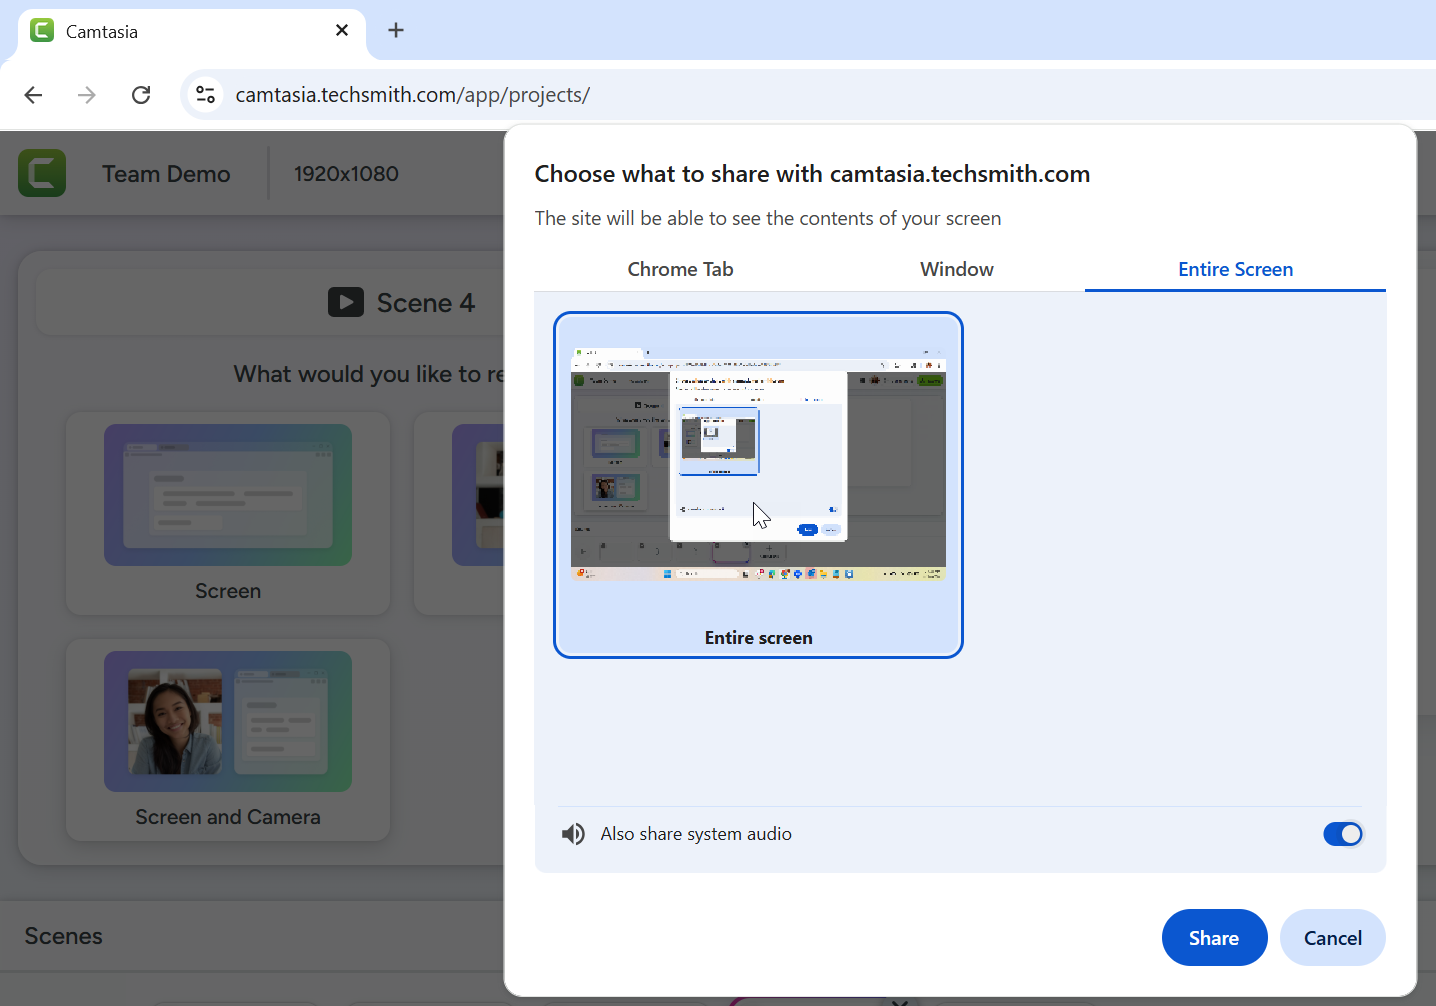Cancel the screen sharing dialog
This screenshot has height=1006, width=1436.
(x=1332, y=938)
